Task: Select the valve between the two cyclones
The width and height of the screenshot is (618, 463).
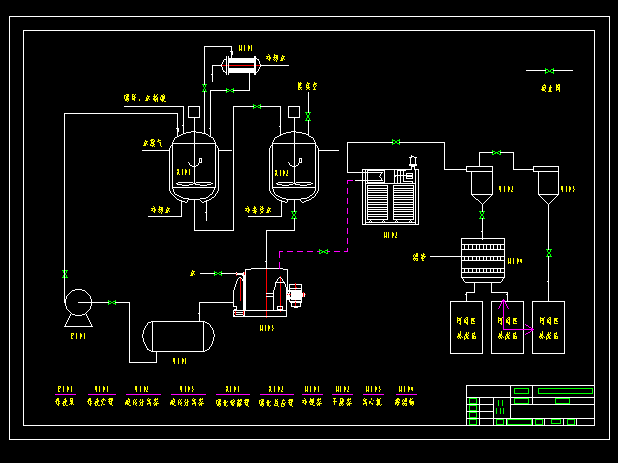Action: click(x=497, y=153)
